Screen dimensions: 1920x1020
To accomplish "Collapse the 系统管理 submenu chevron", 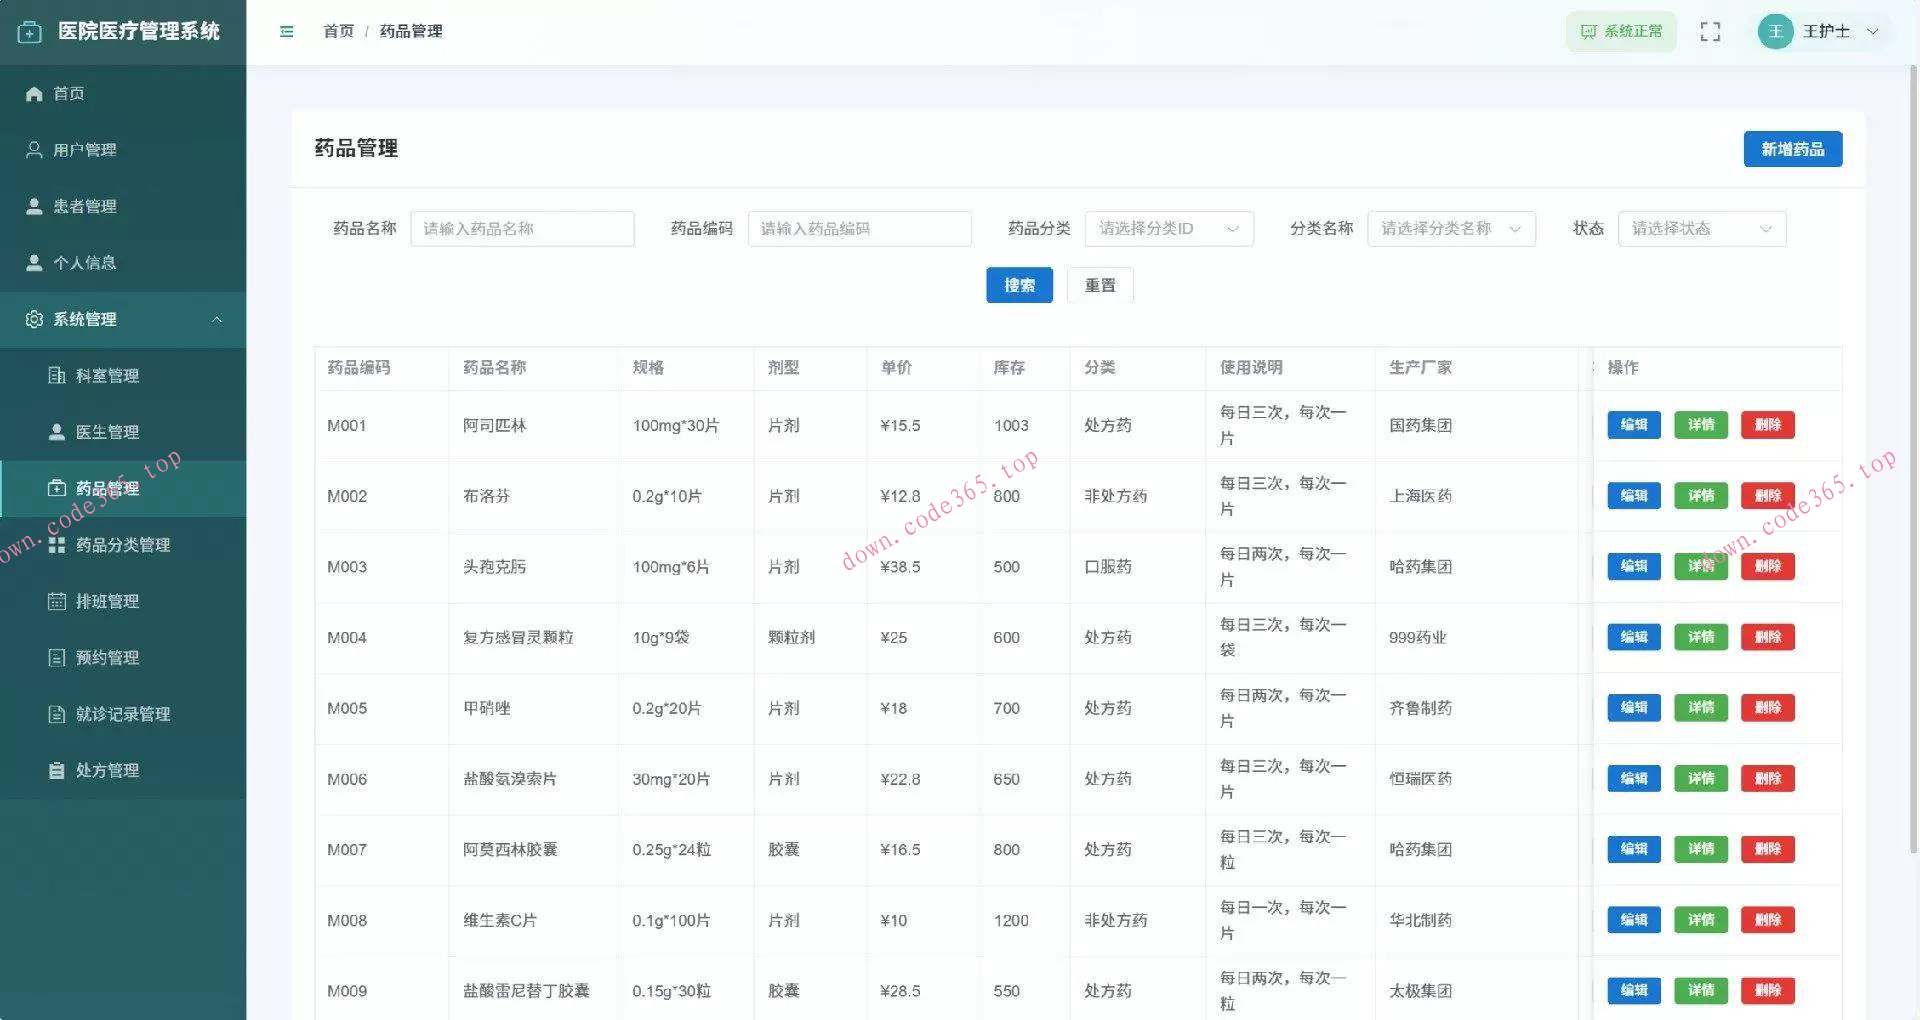I will [x=218, y=319].
